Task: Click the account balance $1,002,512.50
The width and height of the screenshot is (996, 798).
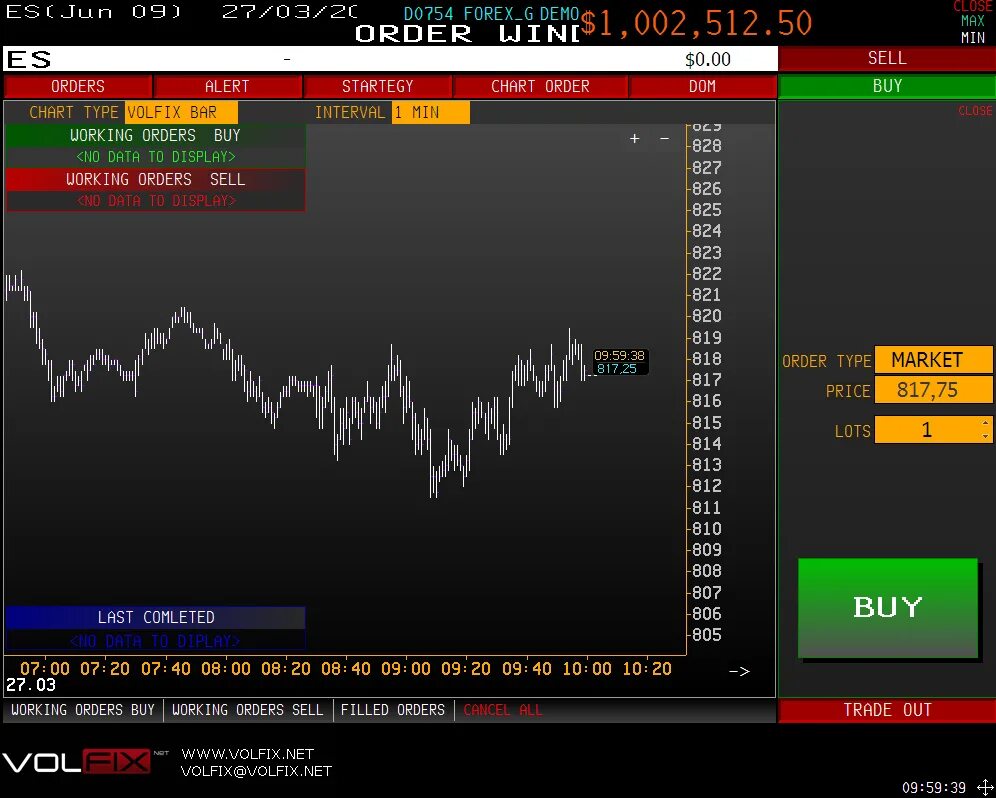Action: [x=696, y=24]
